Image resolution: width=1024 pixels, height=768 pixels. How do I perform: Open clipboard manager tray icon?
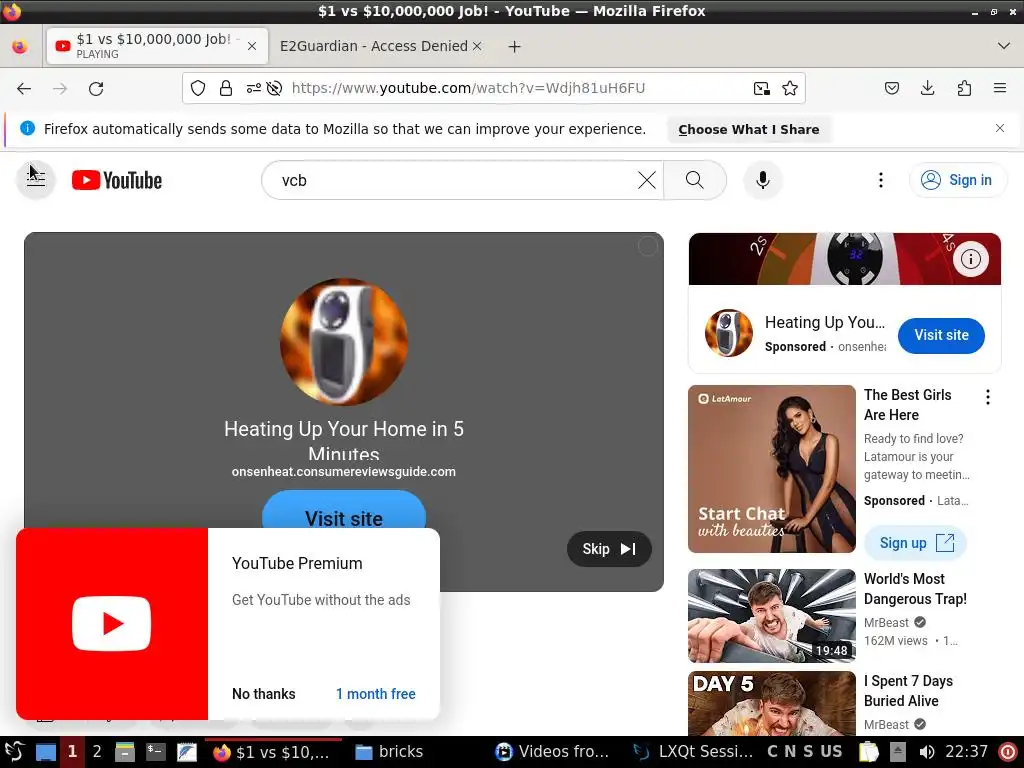[x=869, y=752]
